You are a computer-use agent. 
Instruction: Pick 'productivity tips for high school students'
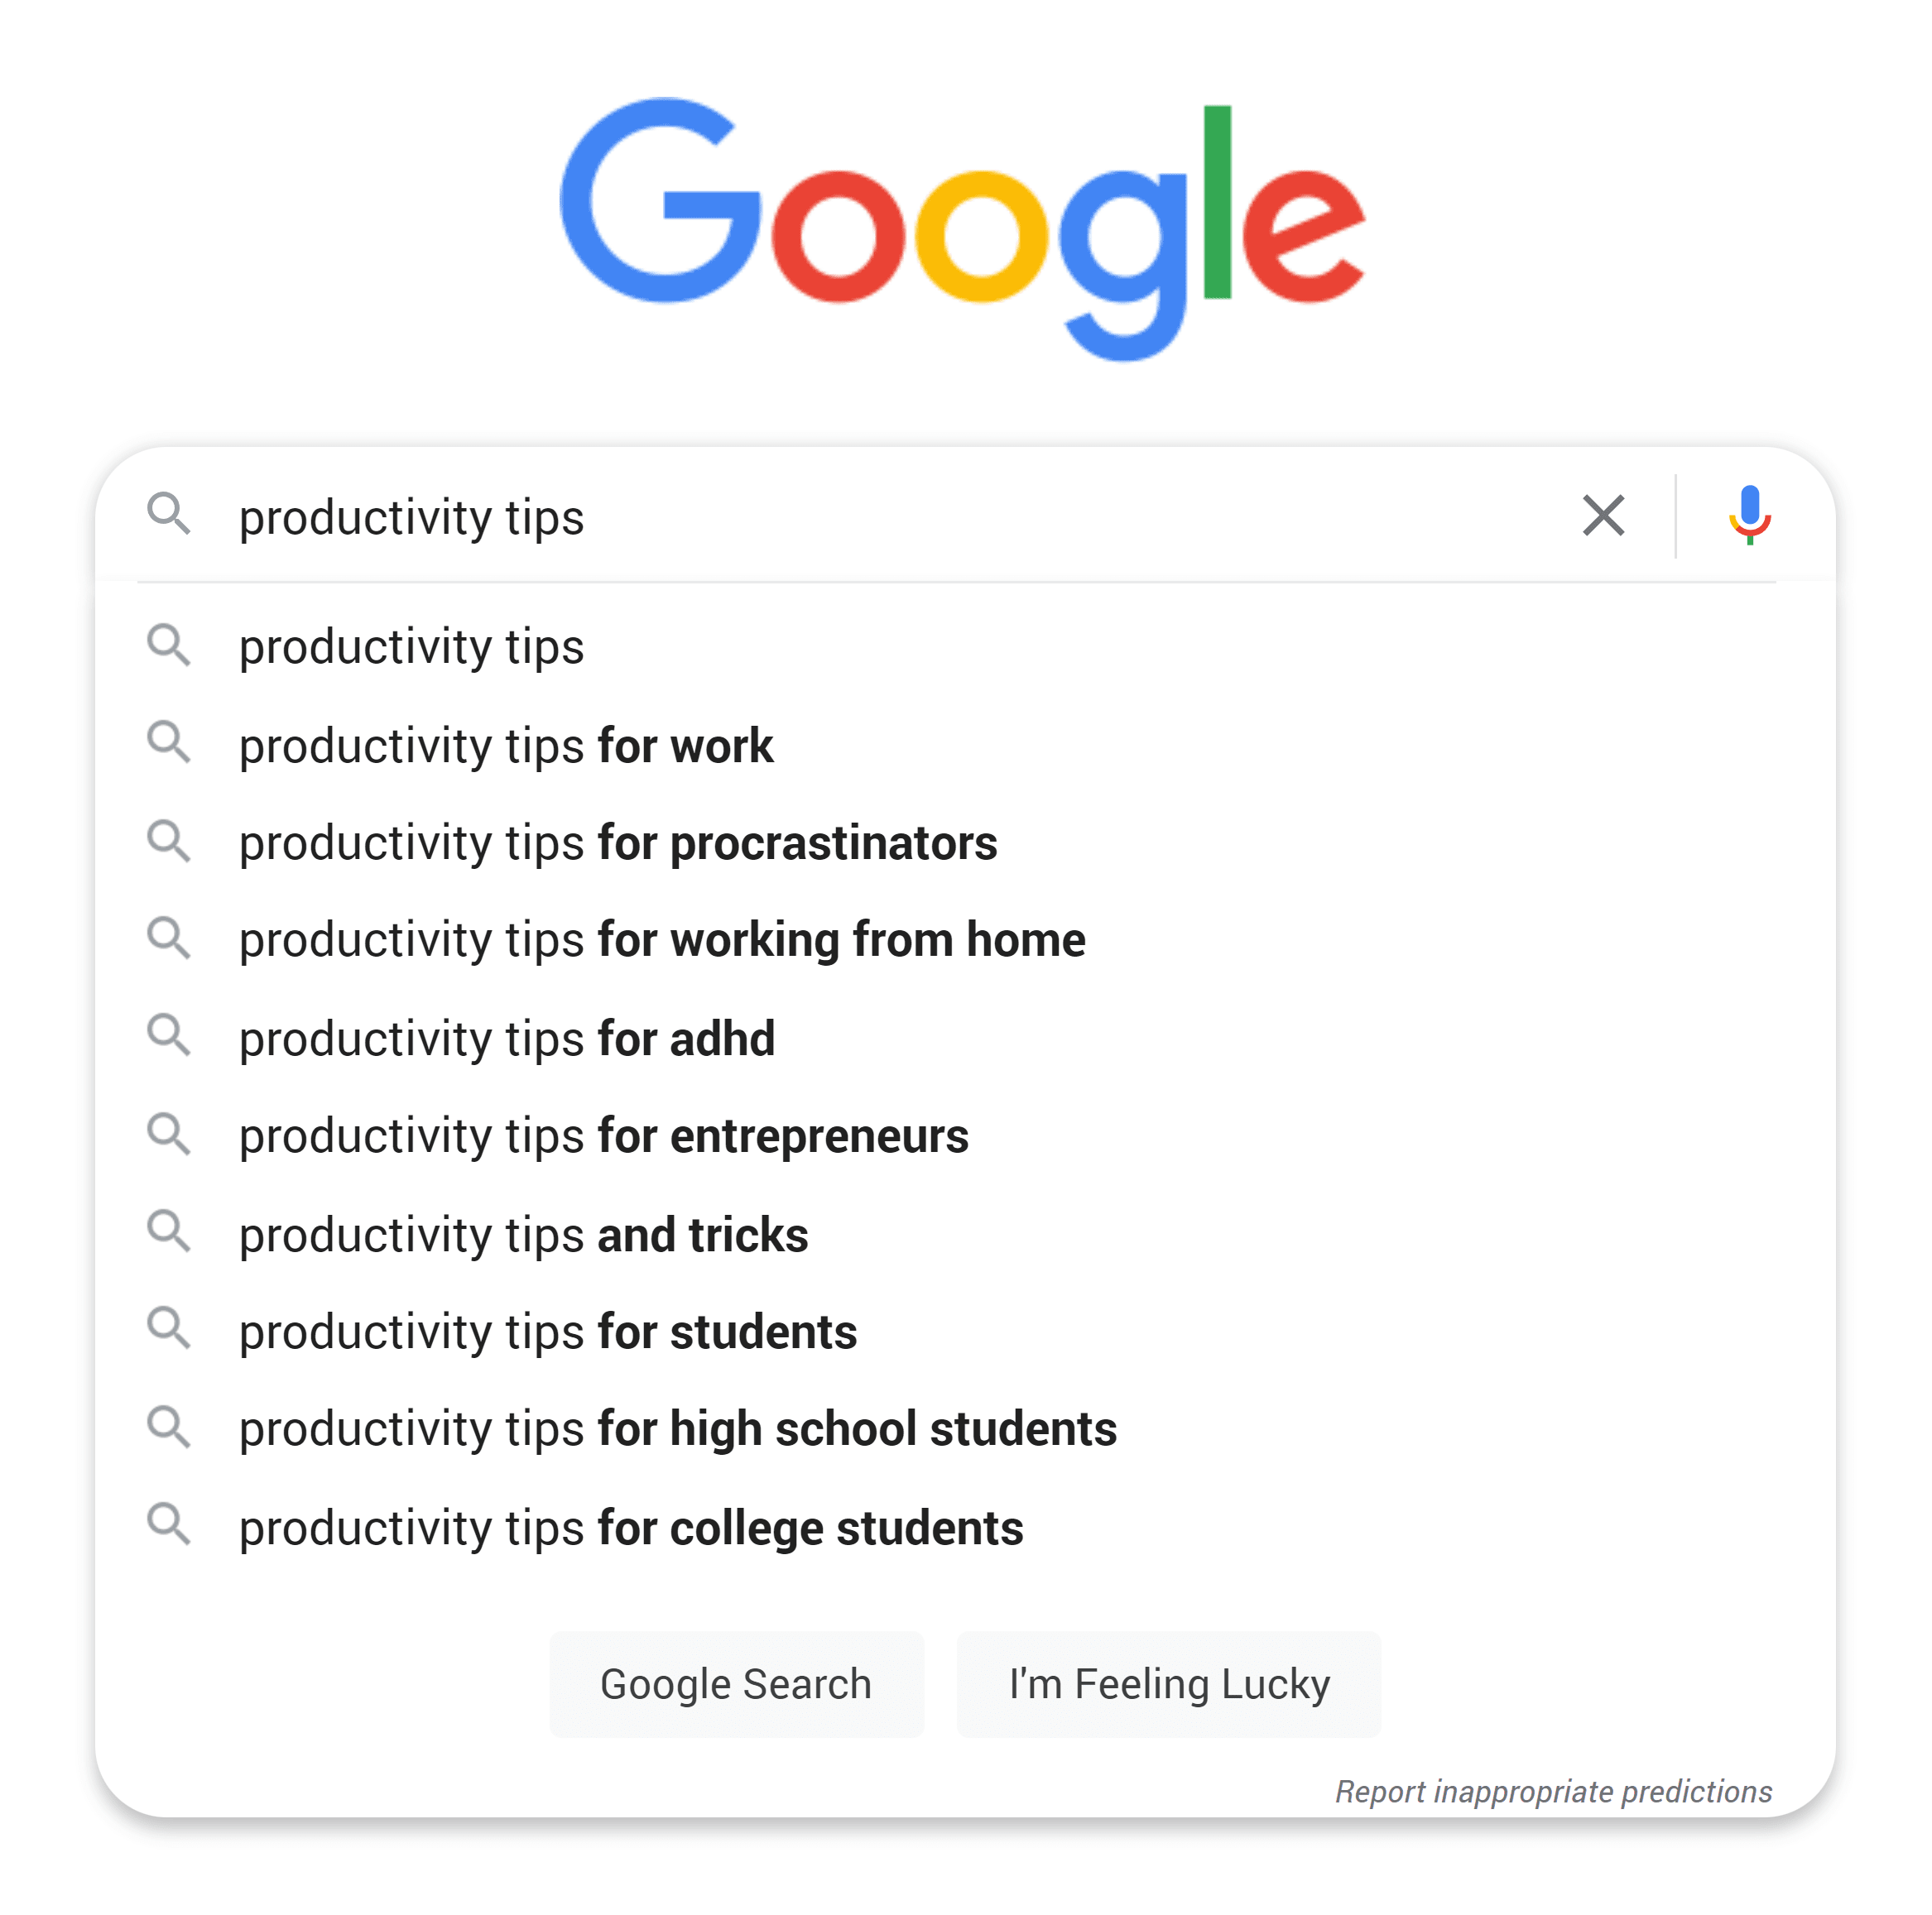(x=965, y=1429)
